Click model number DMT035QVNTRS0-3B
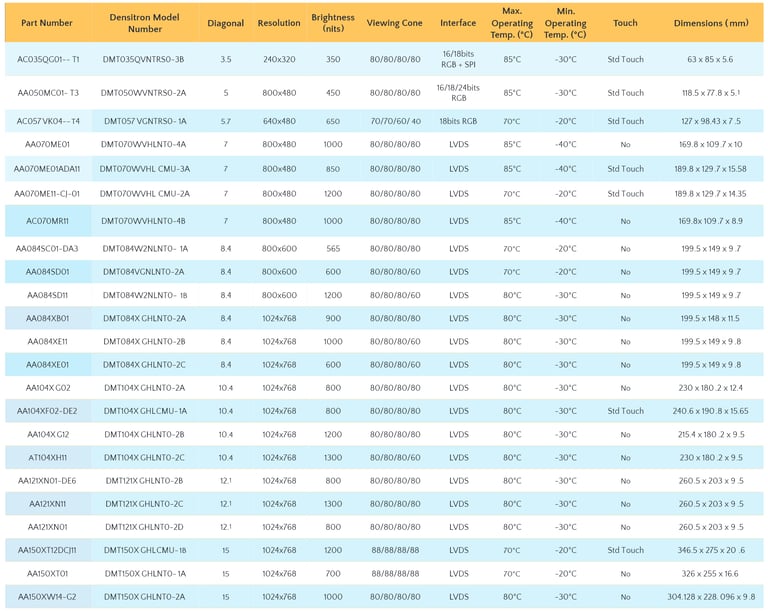The height and width of the screenshot is (611, 768). pyautogui.click(x=144, y=59)
